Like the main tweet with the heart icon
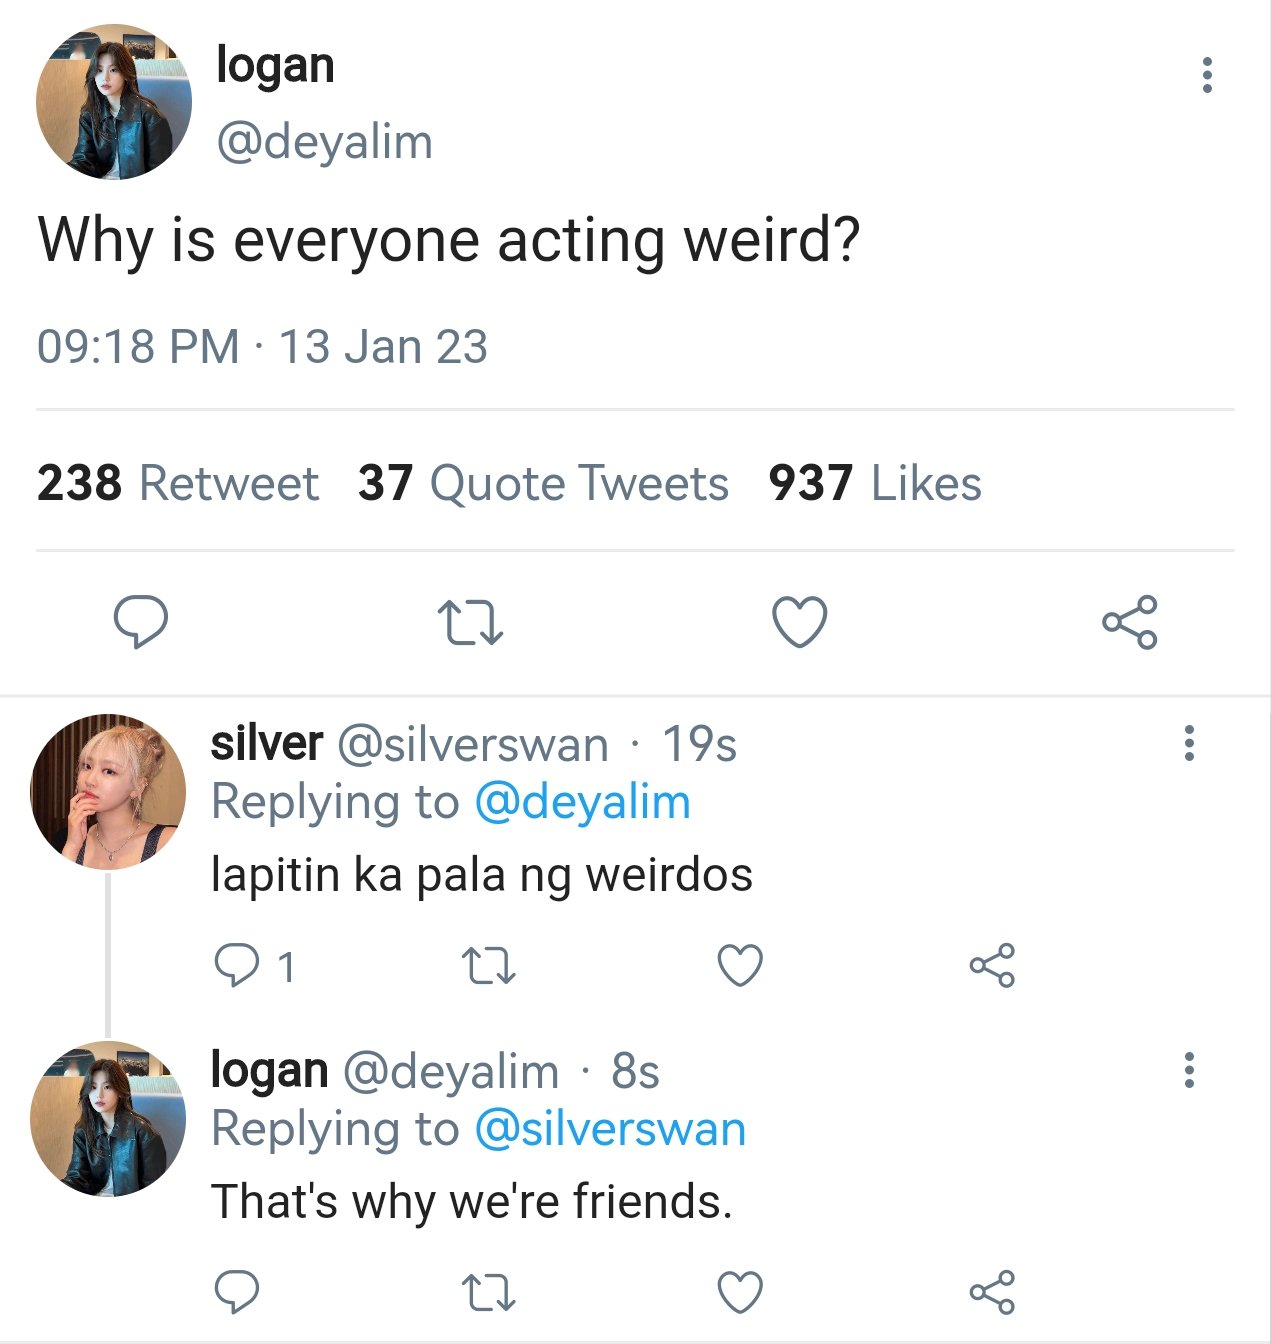 click(800, 622)
